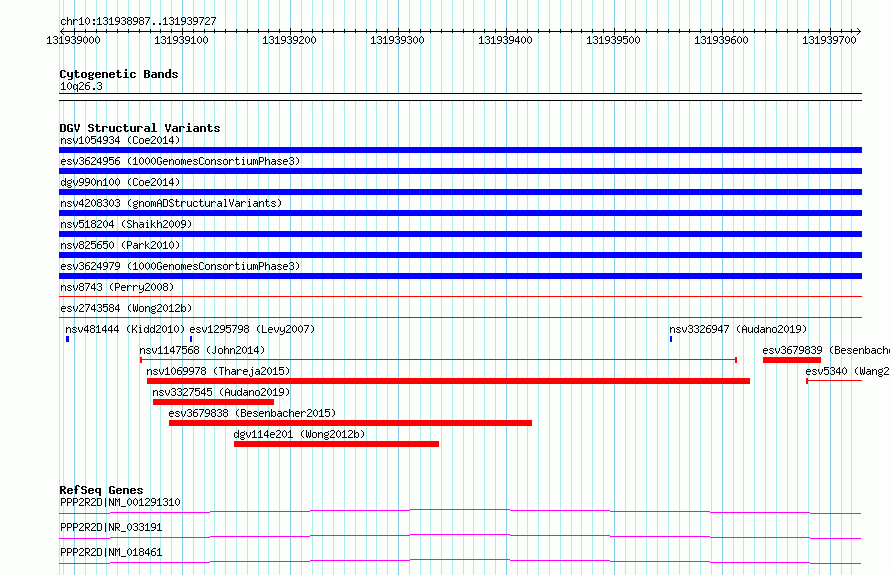890x575 pixels.
Task: Click the RefSeq Genes track heading
Action: click(101, 490)
